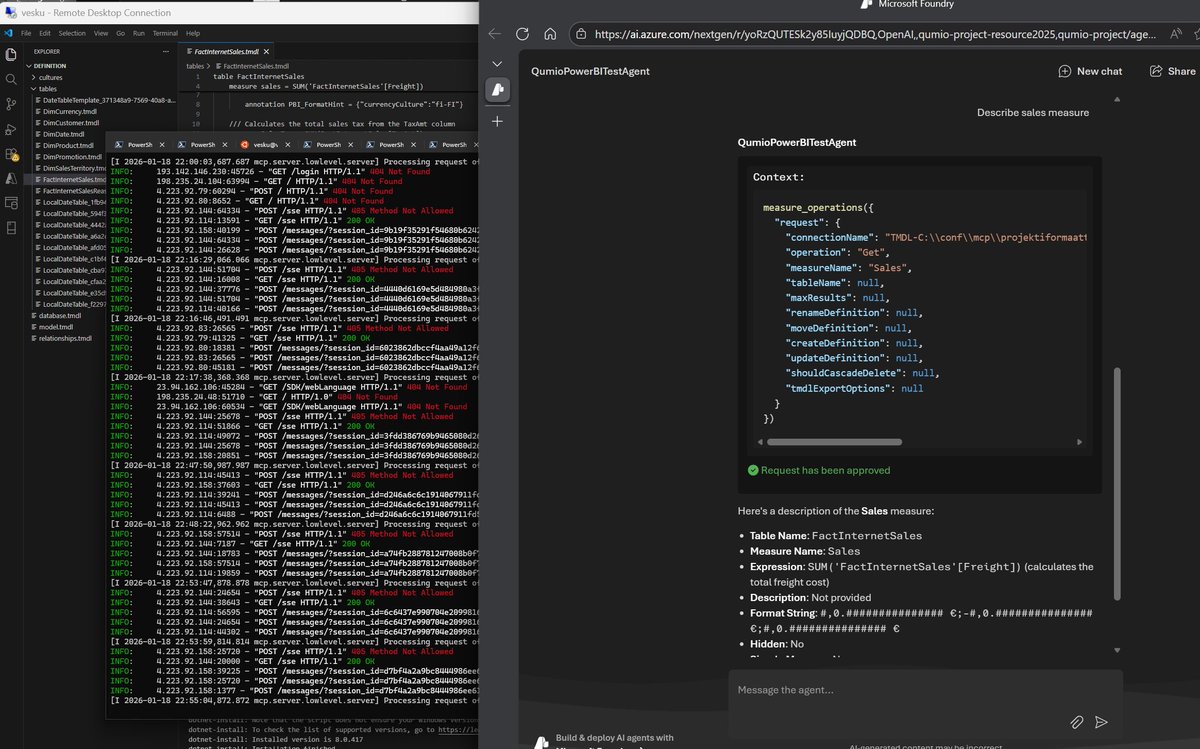
Task: Collapse the tables folder
Action: [47, 88]
